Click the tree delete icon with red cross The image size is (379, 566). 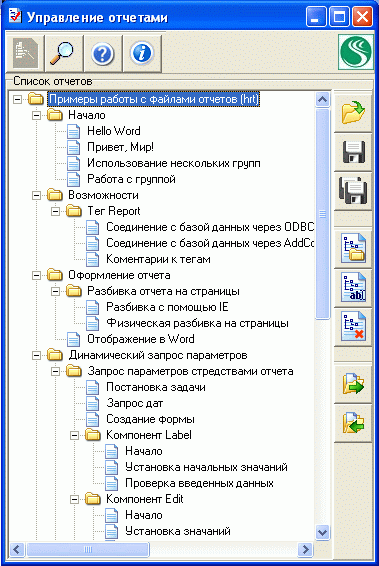tap(353, 327)
